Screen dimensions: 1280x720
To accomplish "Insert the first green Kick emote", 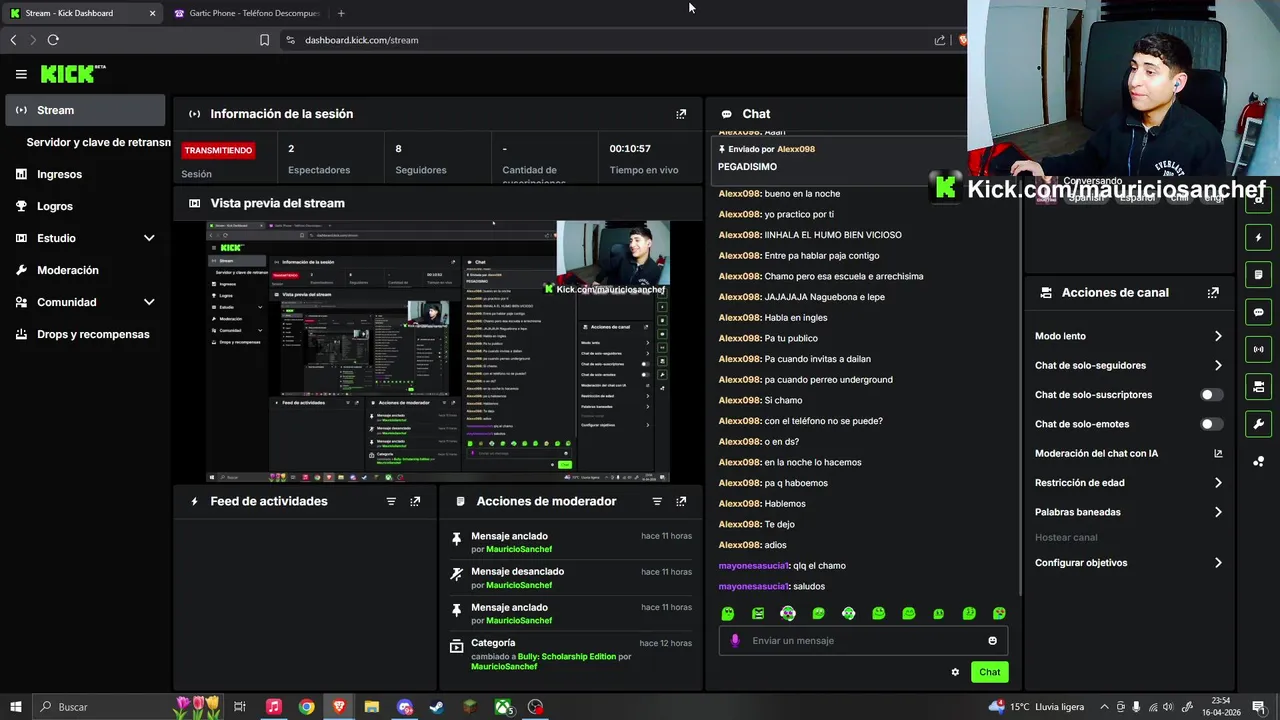I will (x=728, y=614).
